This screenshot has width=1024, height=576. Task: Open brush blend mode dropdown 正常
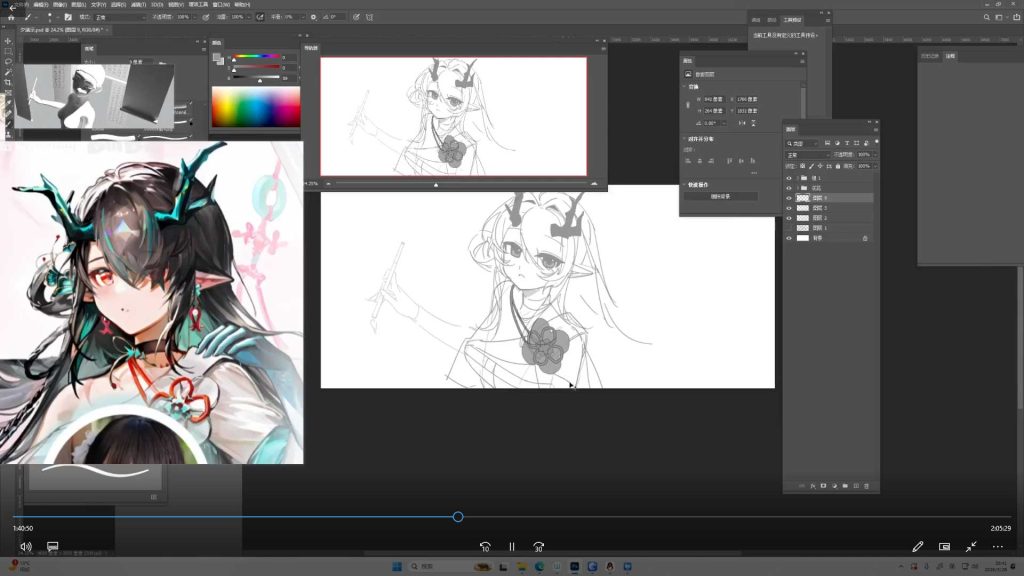(x=119, y=17)
